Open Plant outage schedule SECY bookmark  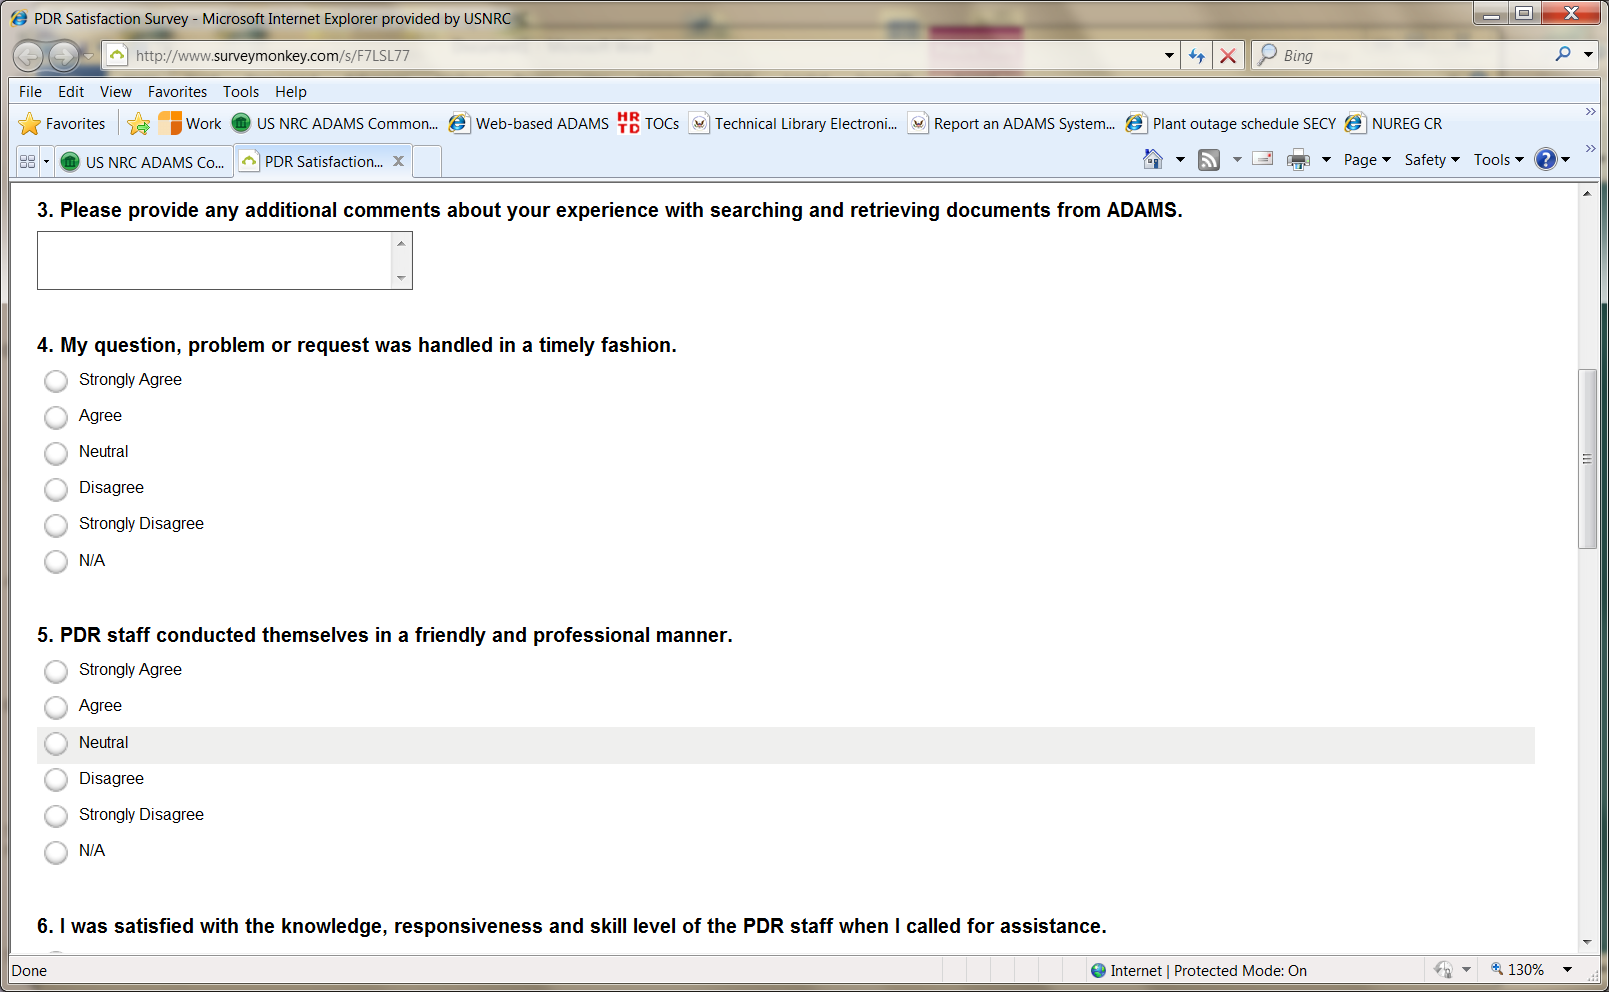(1231, 123)
